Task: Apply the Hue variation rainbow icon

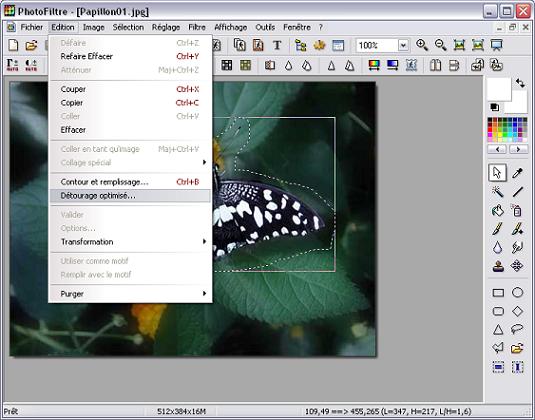Action: 374,65
